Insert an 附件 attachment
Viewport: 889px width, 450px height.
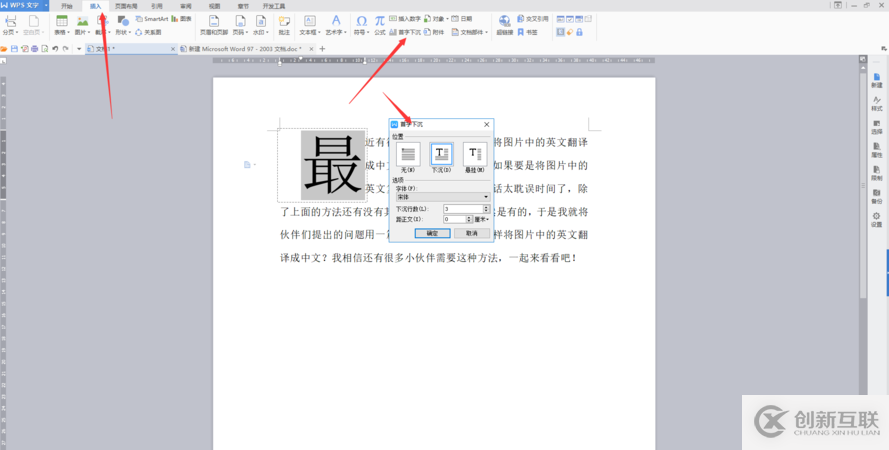click(434, 32)
